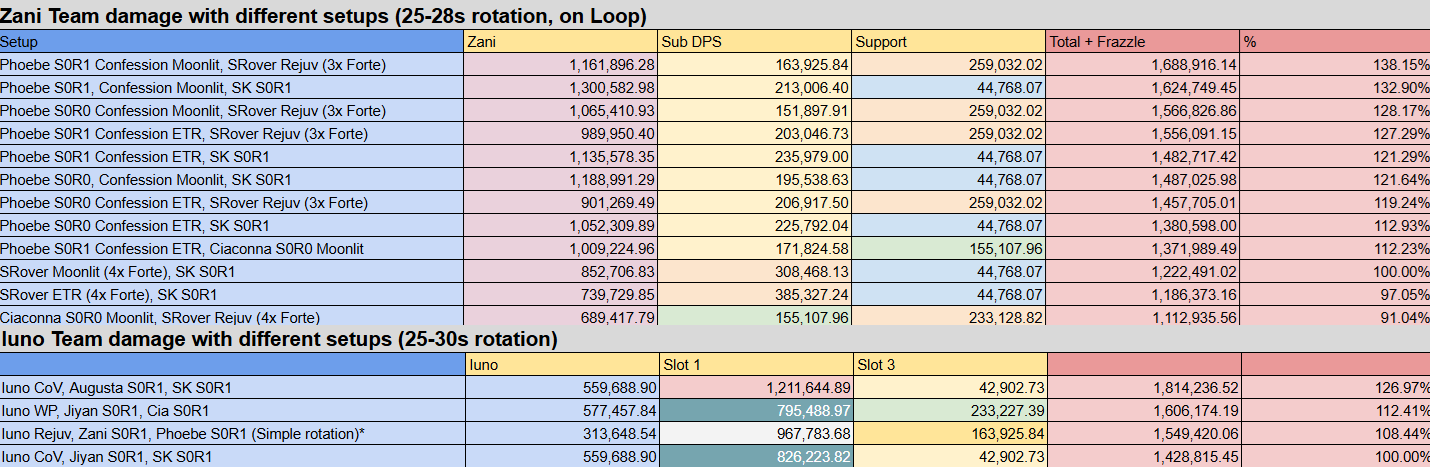Select Sub DPS value 235,979.00
Viewport: 1430px width, 467px height.
click(x=754, y=157)
